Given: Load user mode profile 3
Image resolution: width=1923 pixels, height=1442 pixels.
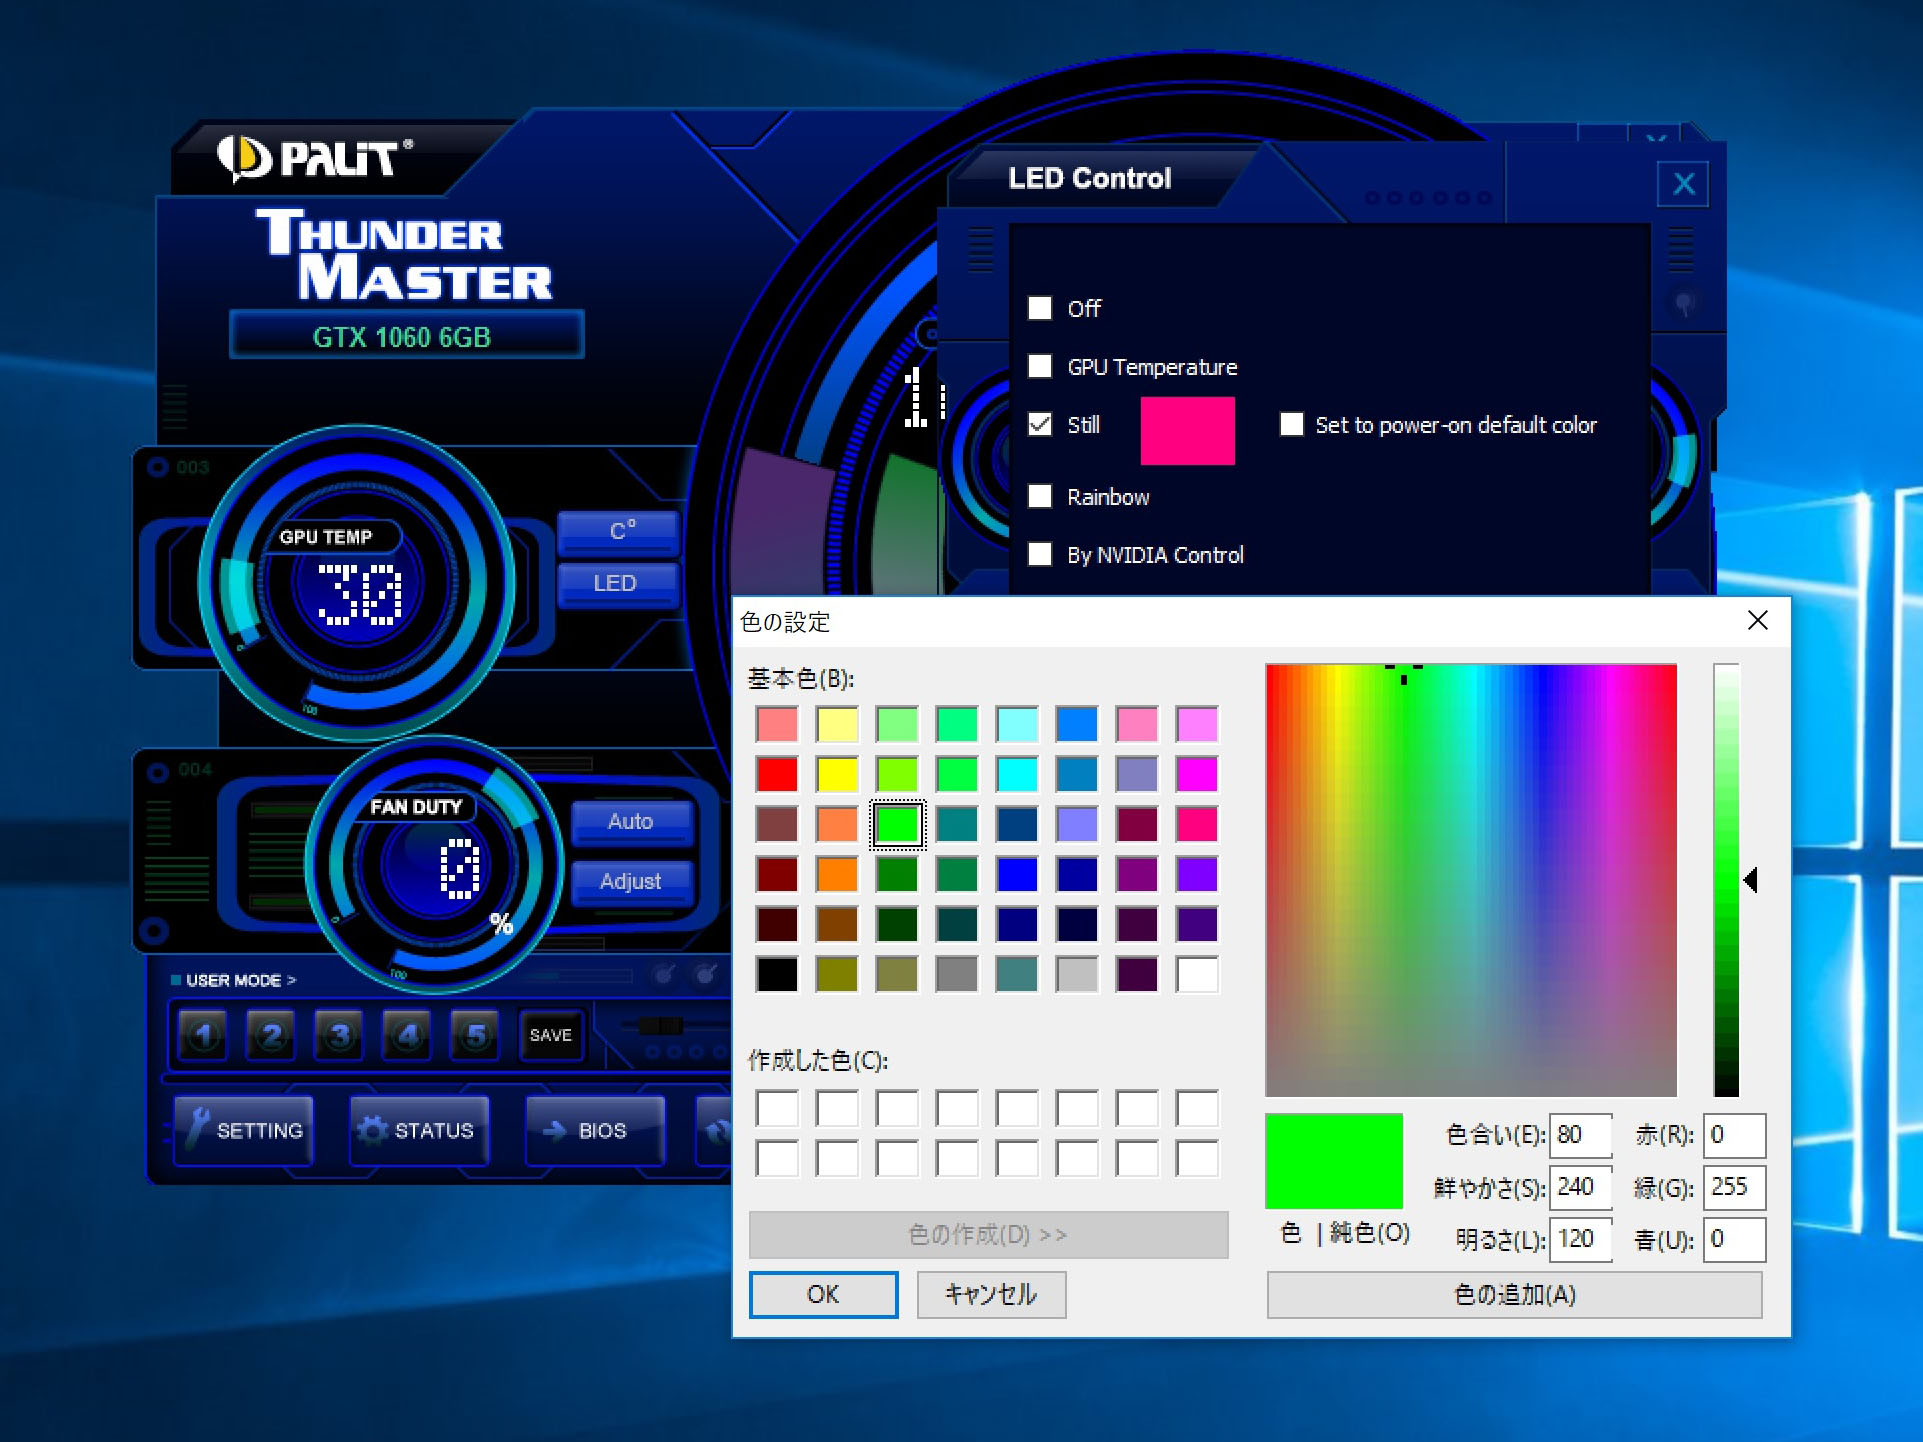Looking at the screenshot, I should (339, 1035).
